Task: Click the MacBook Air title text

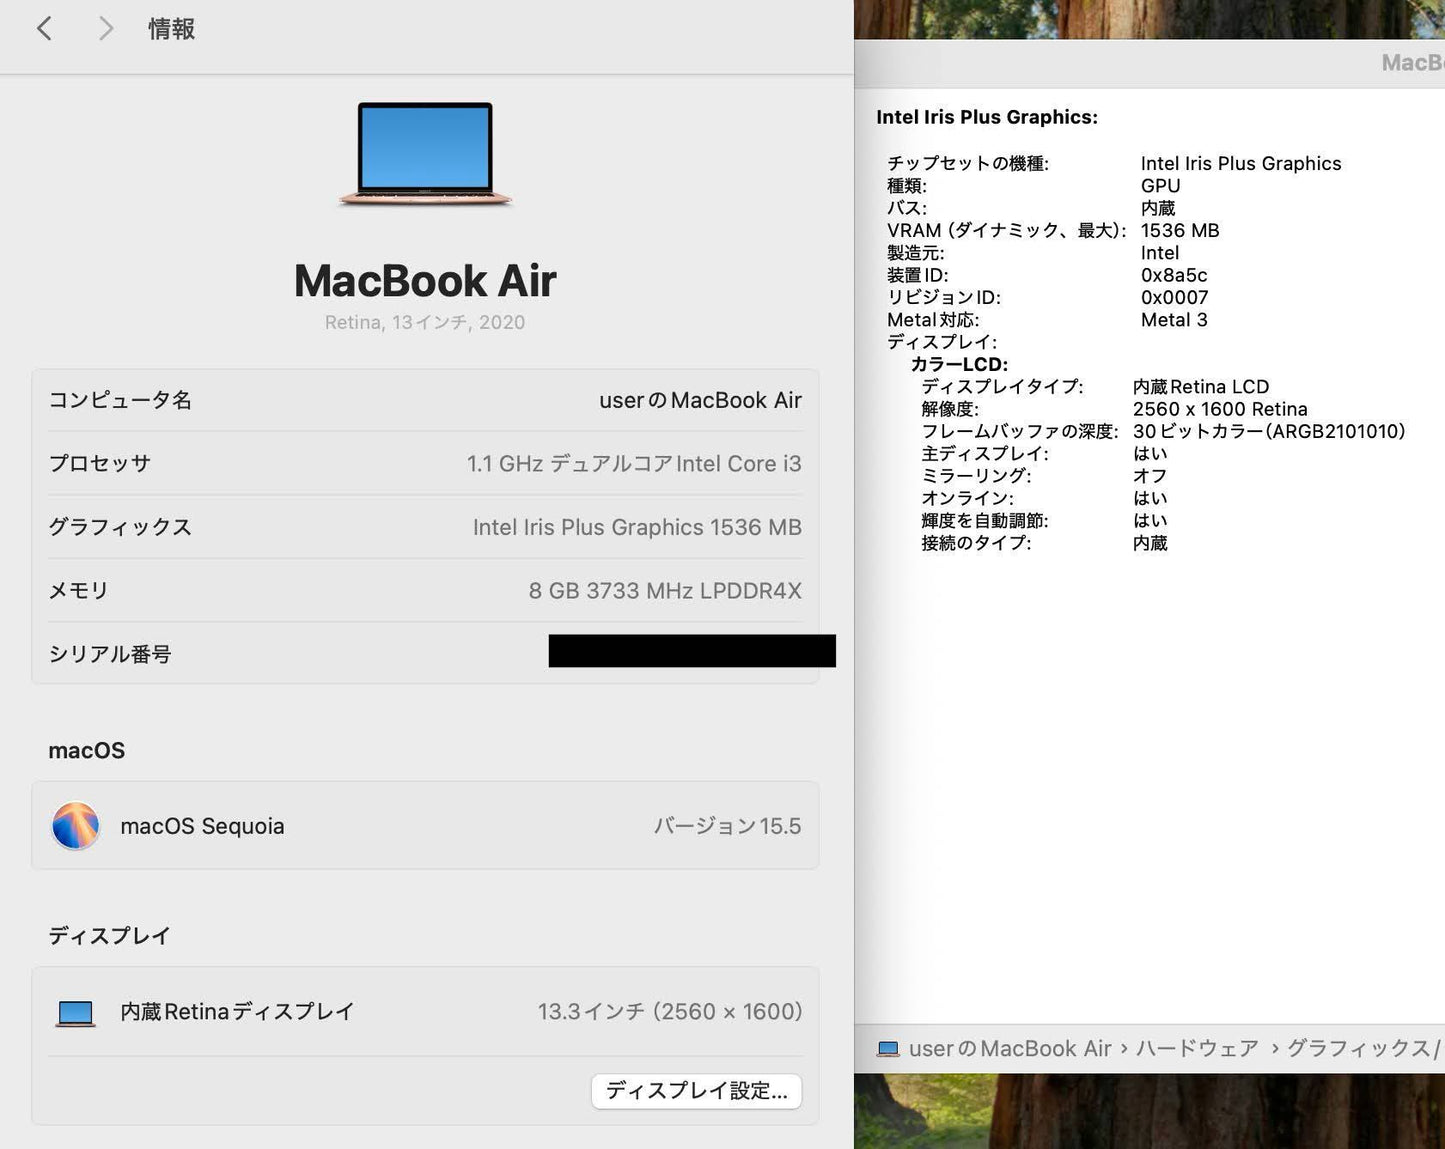Action: point(424,281)
